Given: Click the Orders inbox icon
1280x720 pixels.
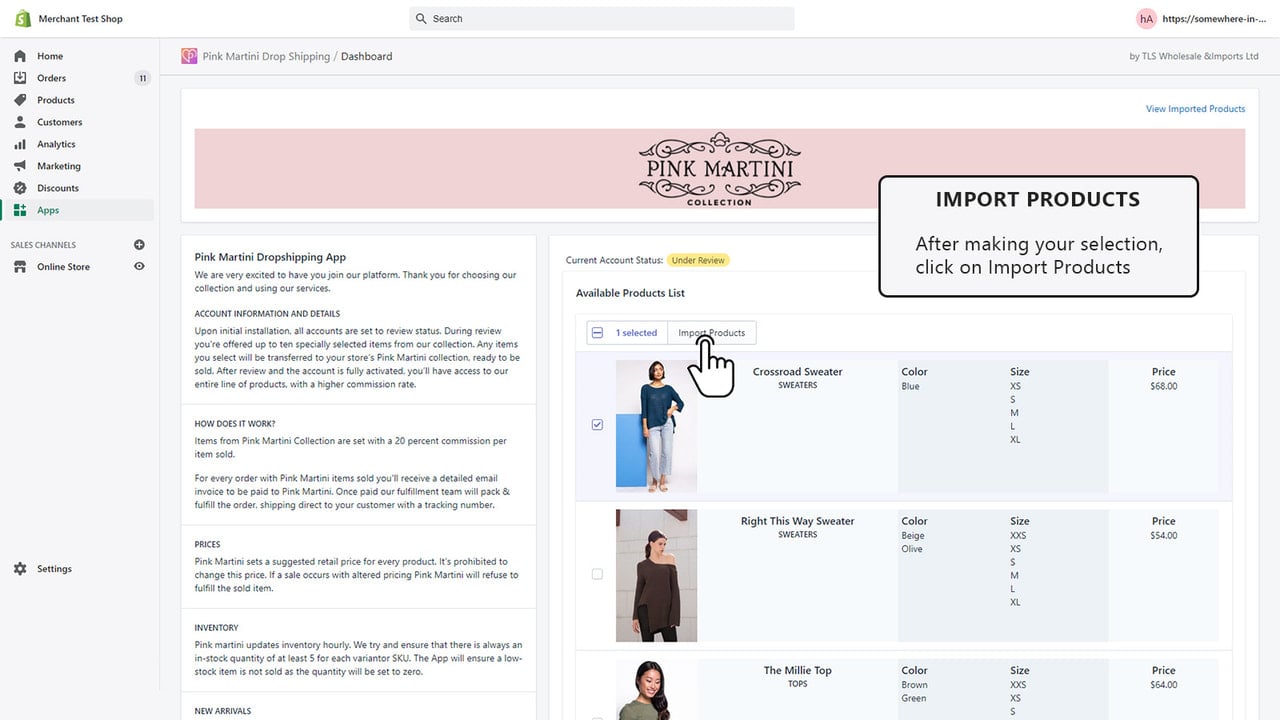Looking at the screenshot, I should tap(19, 78).
